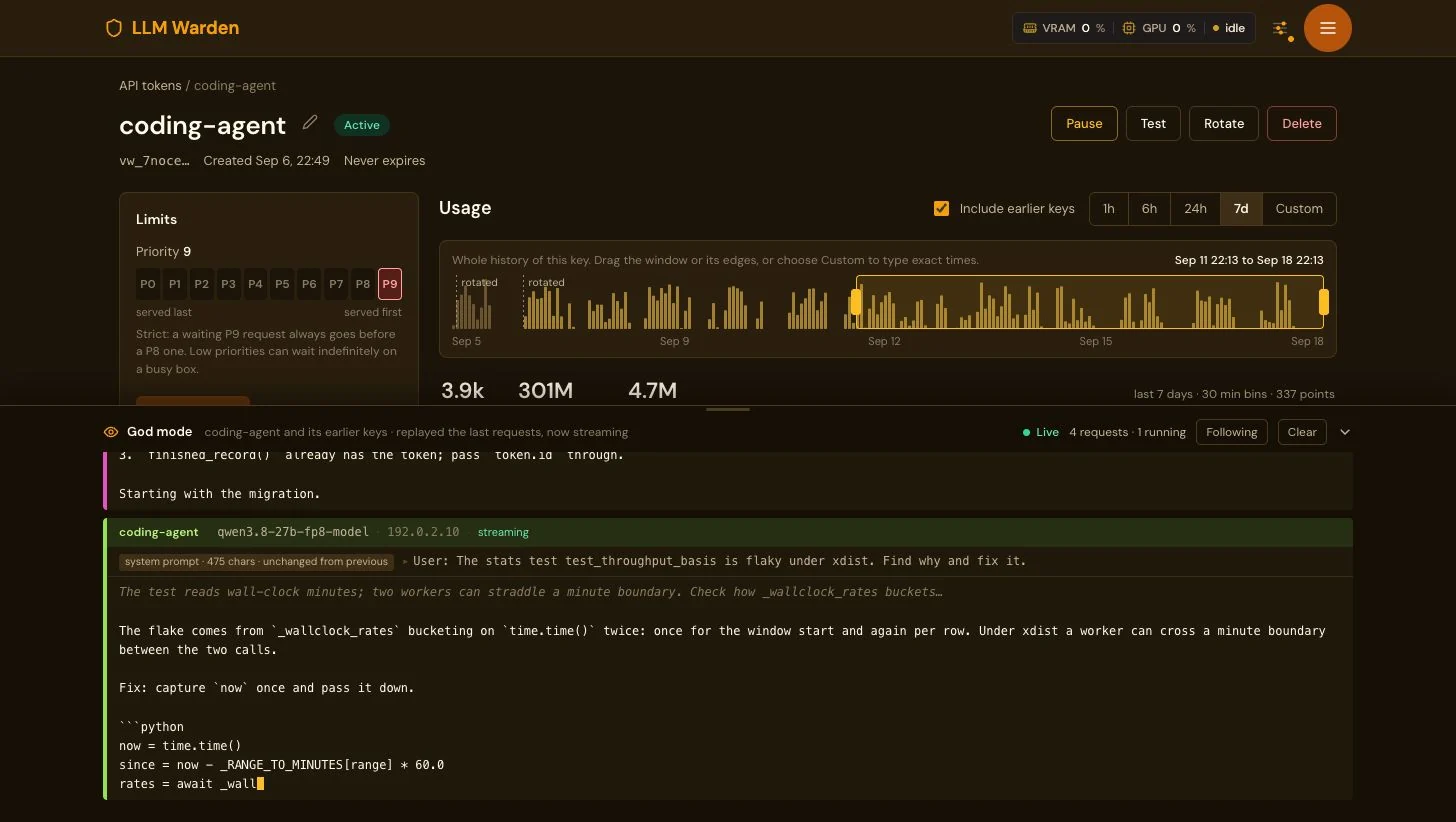Select priority P3

pos(228,284)
